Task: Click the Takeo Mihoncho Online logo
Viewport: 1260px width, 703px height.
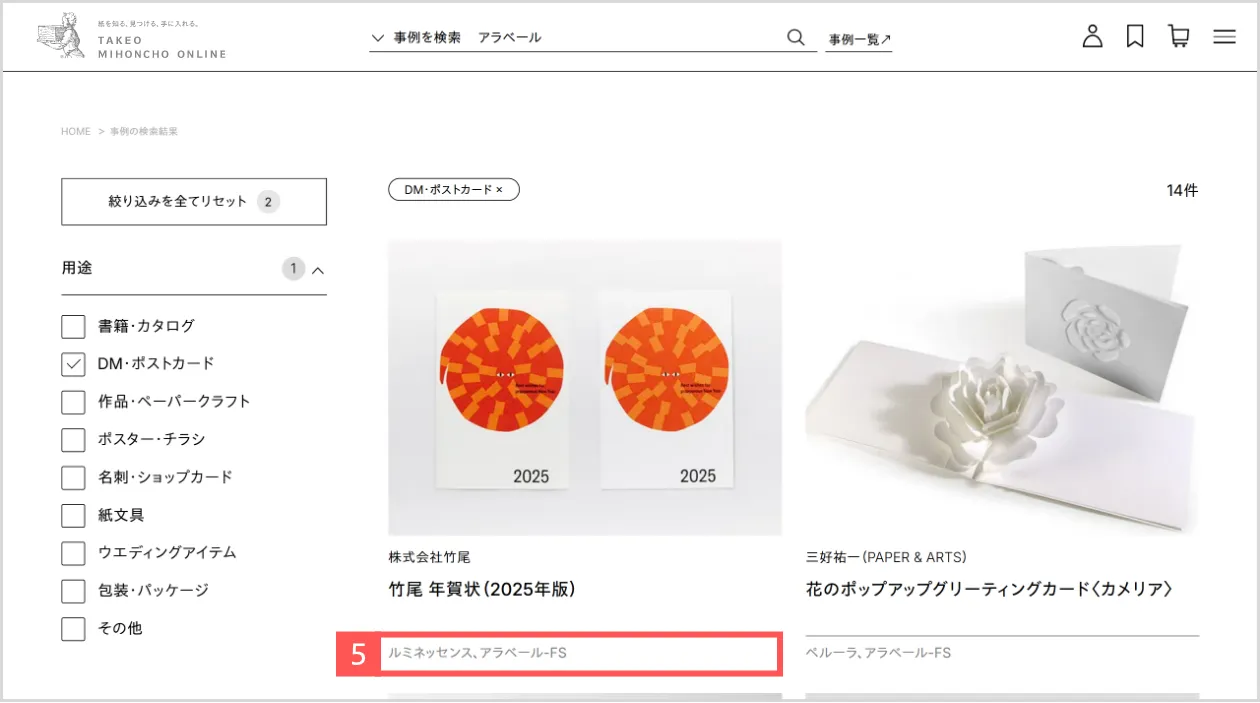Action: tap(131, 38)
